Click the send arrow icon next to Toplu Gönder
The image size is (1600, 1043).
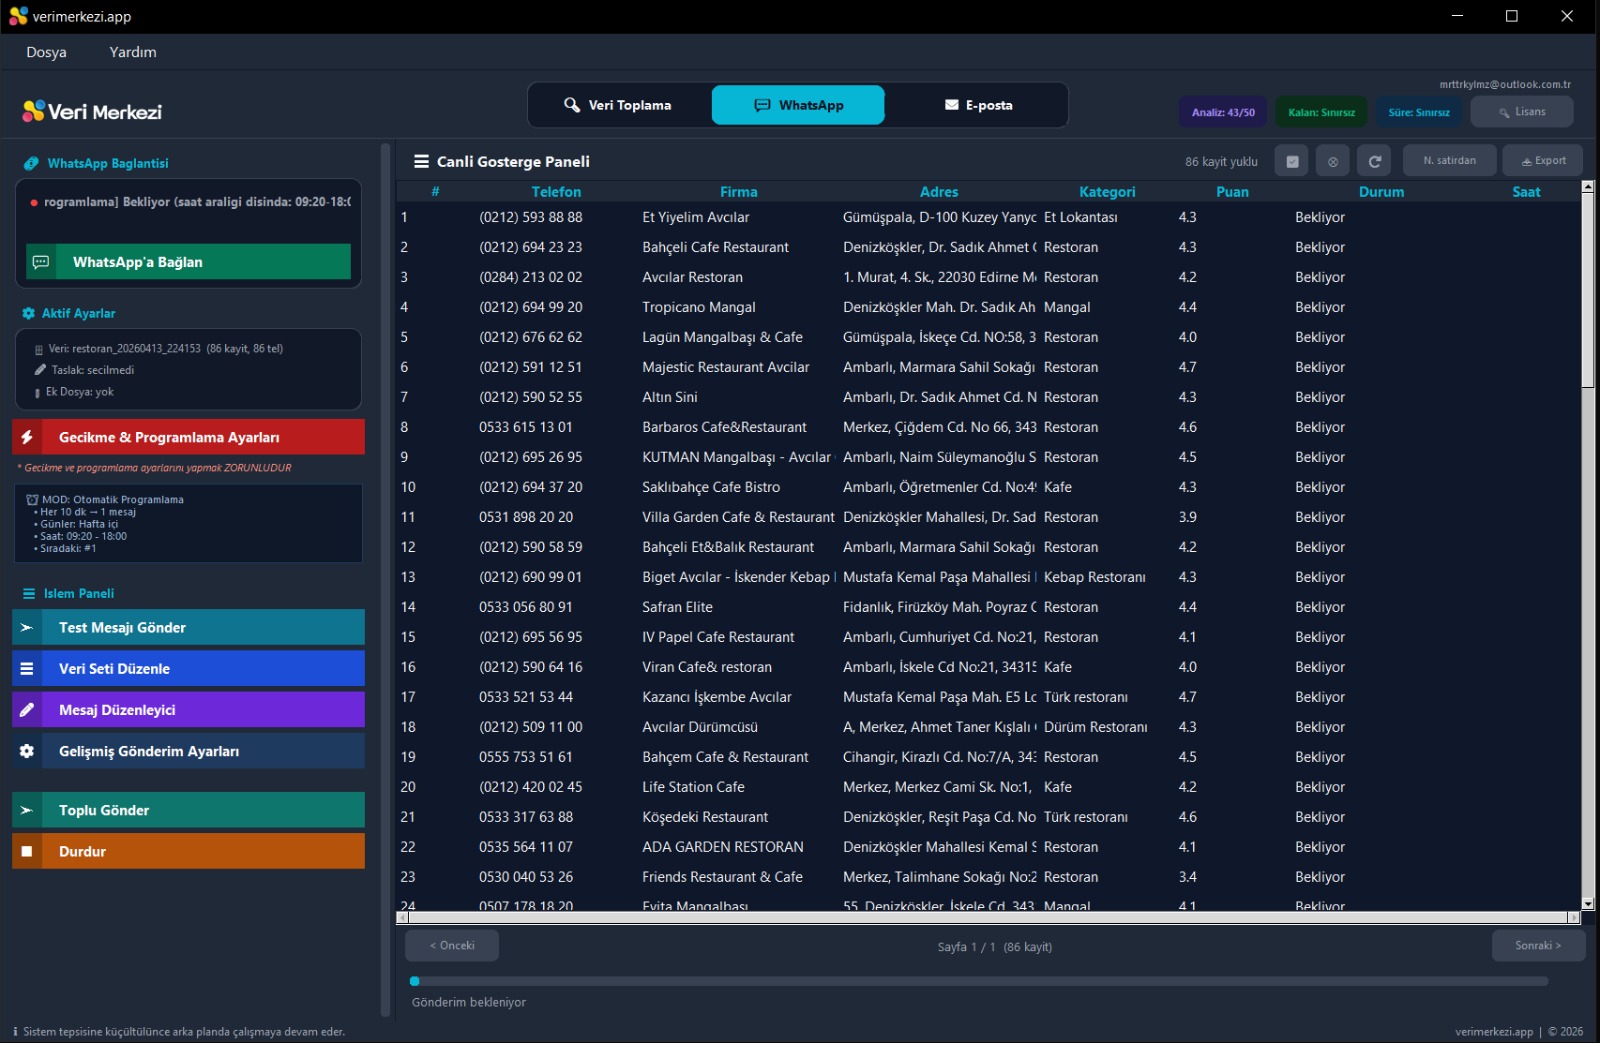coord(27,810)
